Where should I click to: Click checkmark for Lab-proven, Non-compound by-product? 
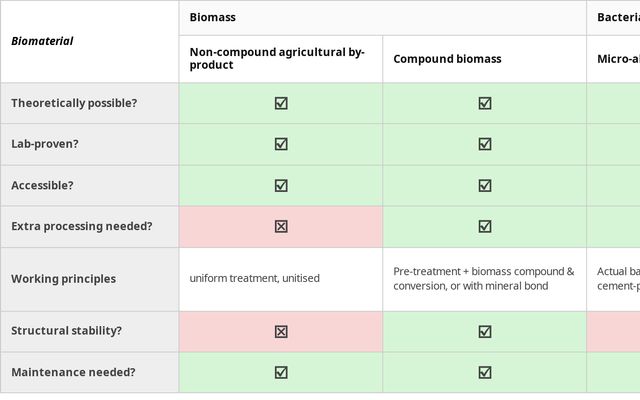point(281,144)
